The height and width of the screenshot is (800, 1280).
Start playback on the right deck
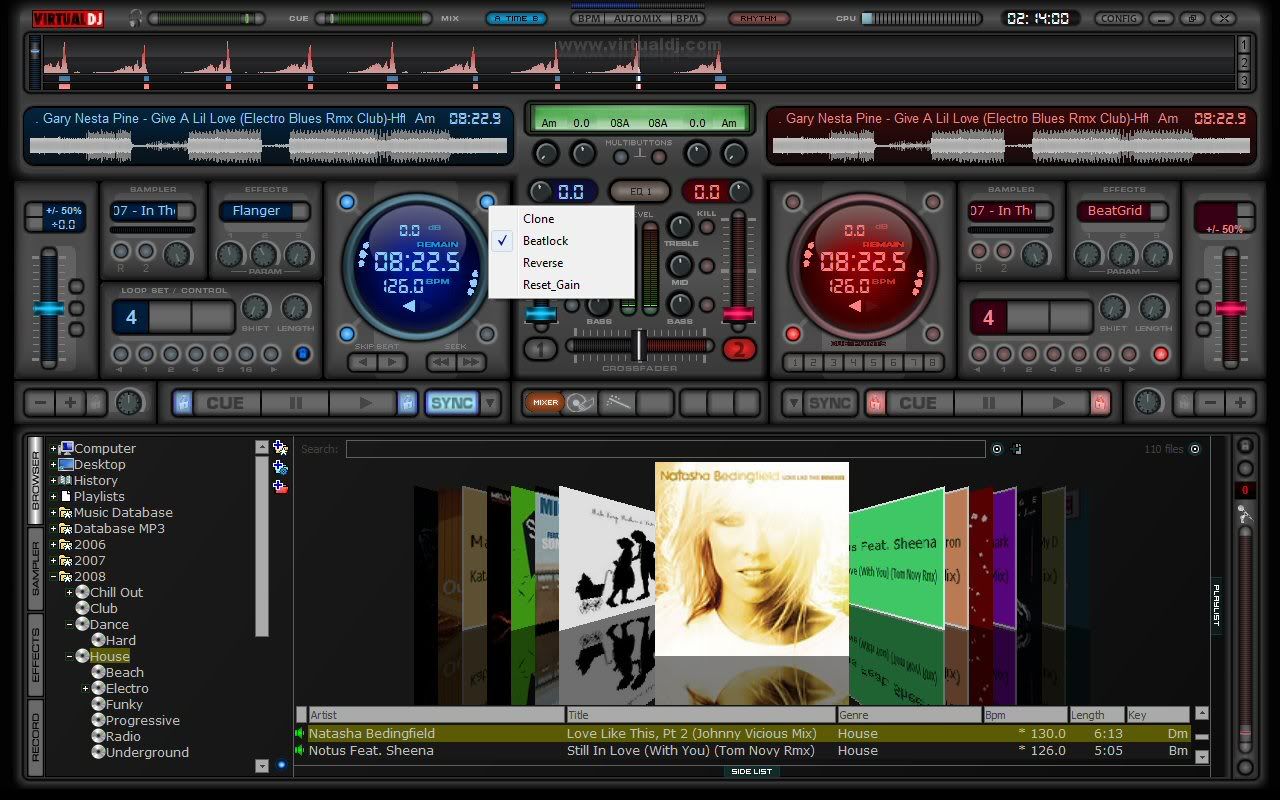coord(1057,403)
